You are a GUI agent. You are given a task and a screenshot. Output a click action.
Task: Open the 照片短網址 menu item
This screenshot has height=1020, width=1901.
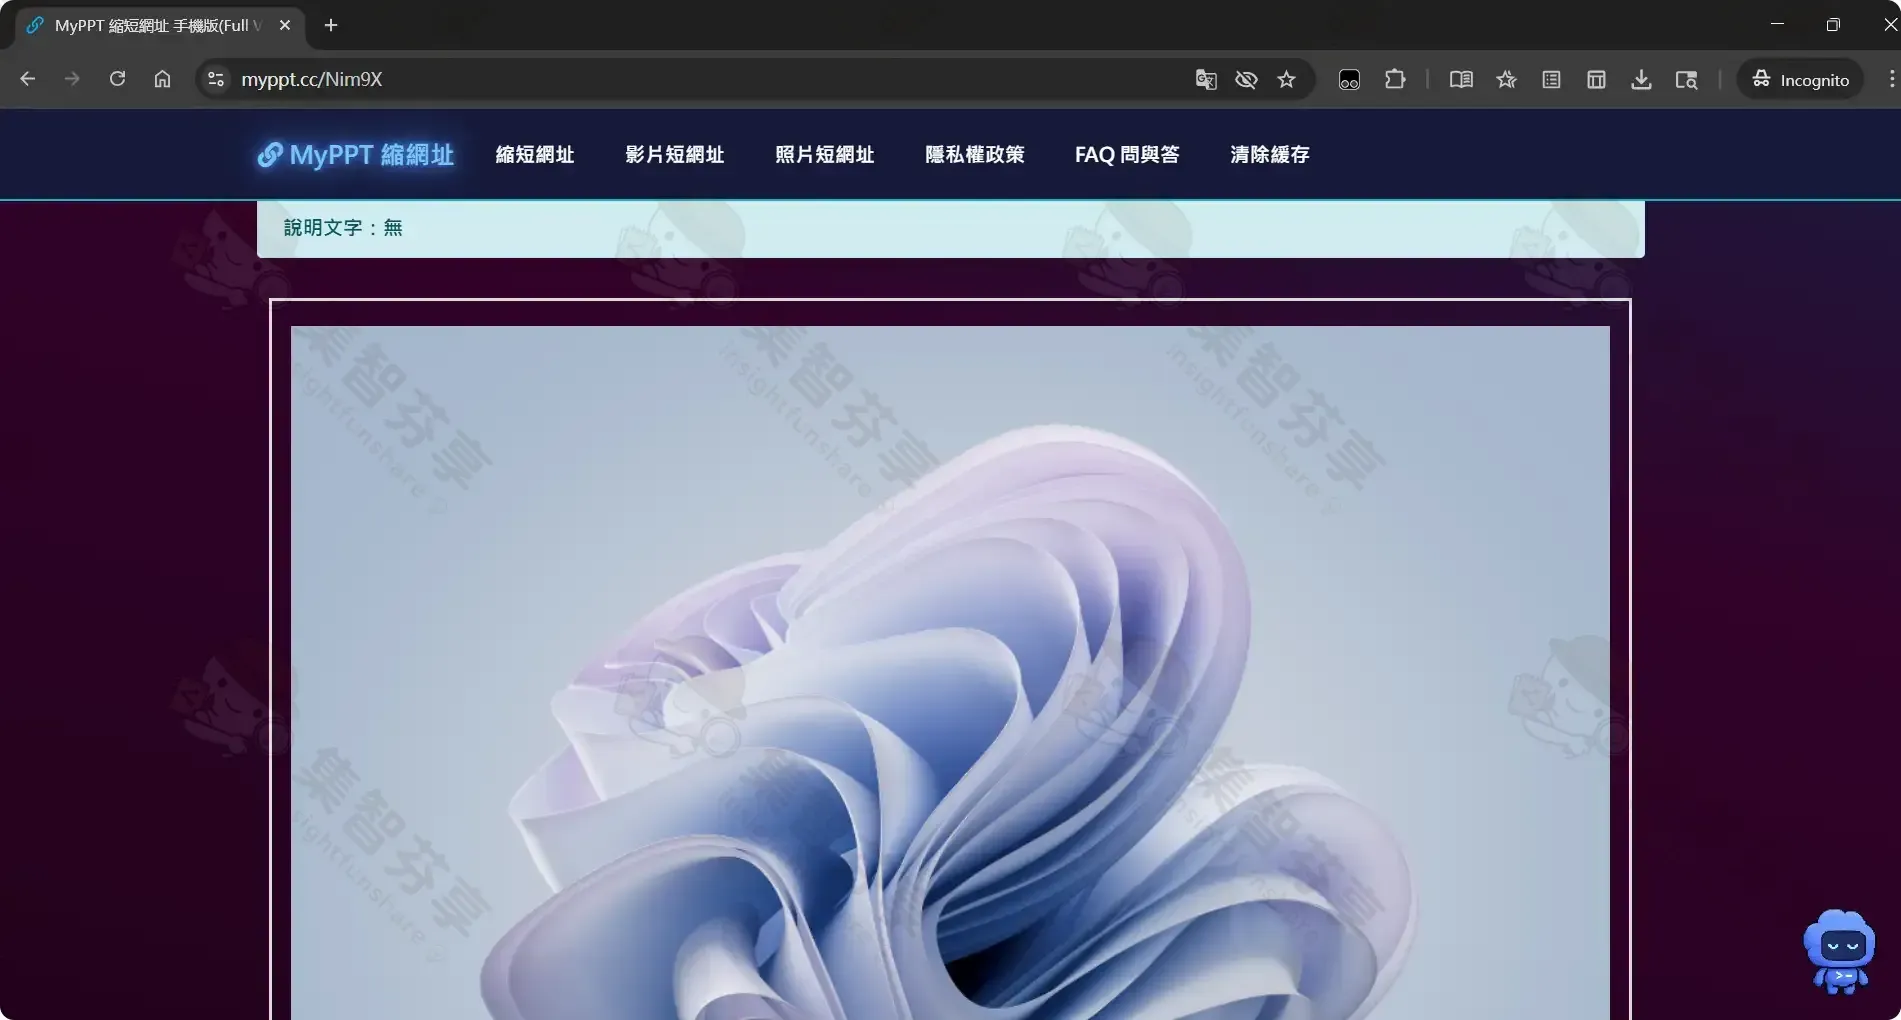(825, 155)
